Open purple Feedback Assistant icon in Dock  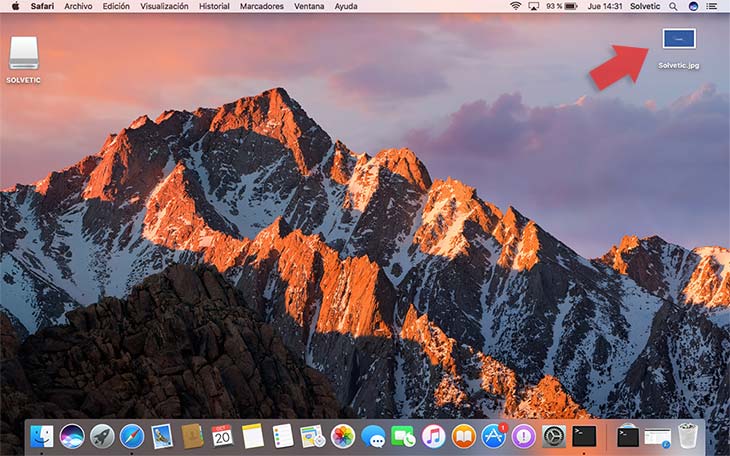click(x=524, y=436)
